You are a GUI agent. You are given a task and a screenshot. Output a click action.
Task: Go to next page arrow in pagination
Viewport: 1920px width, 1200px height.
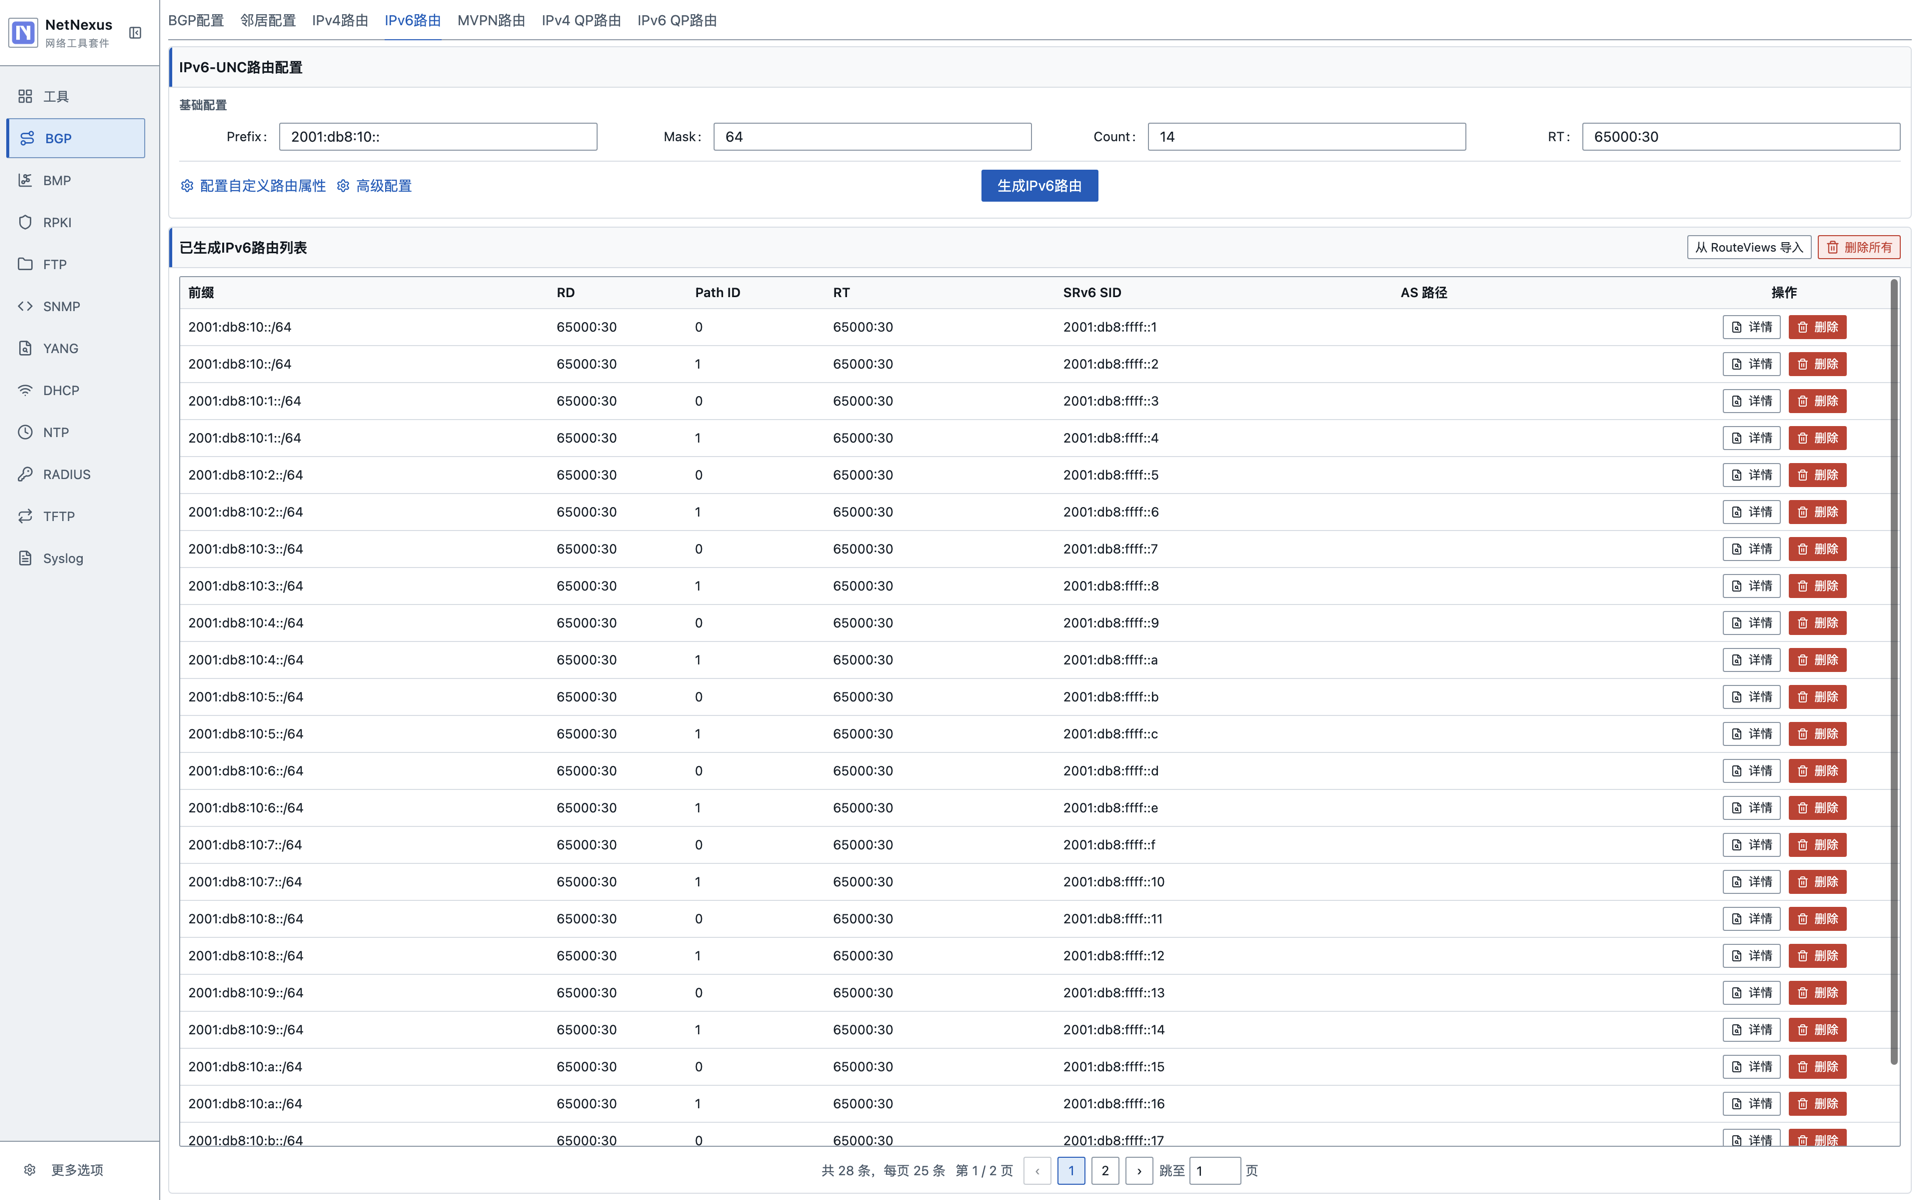(x=1139, y=1171)
